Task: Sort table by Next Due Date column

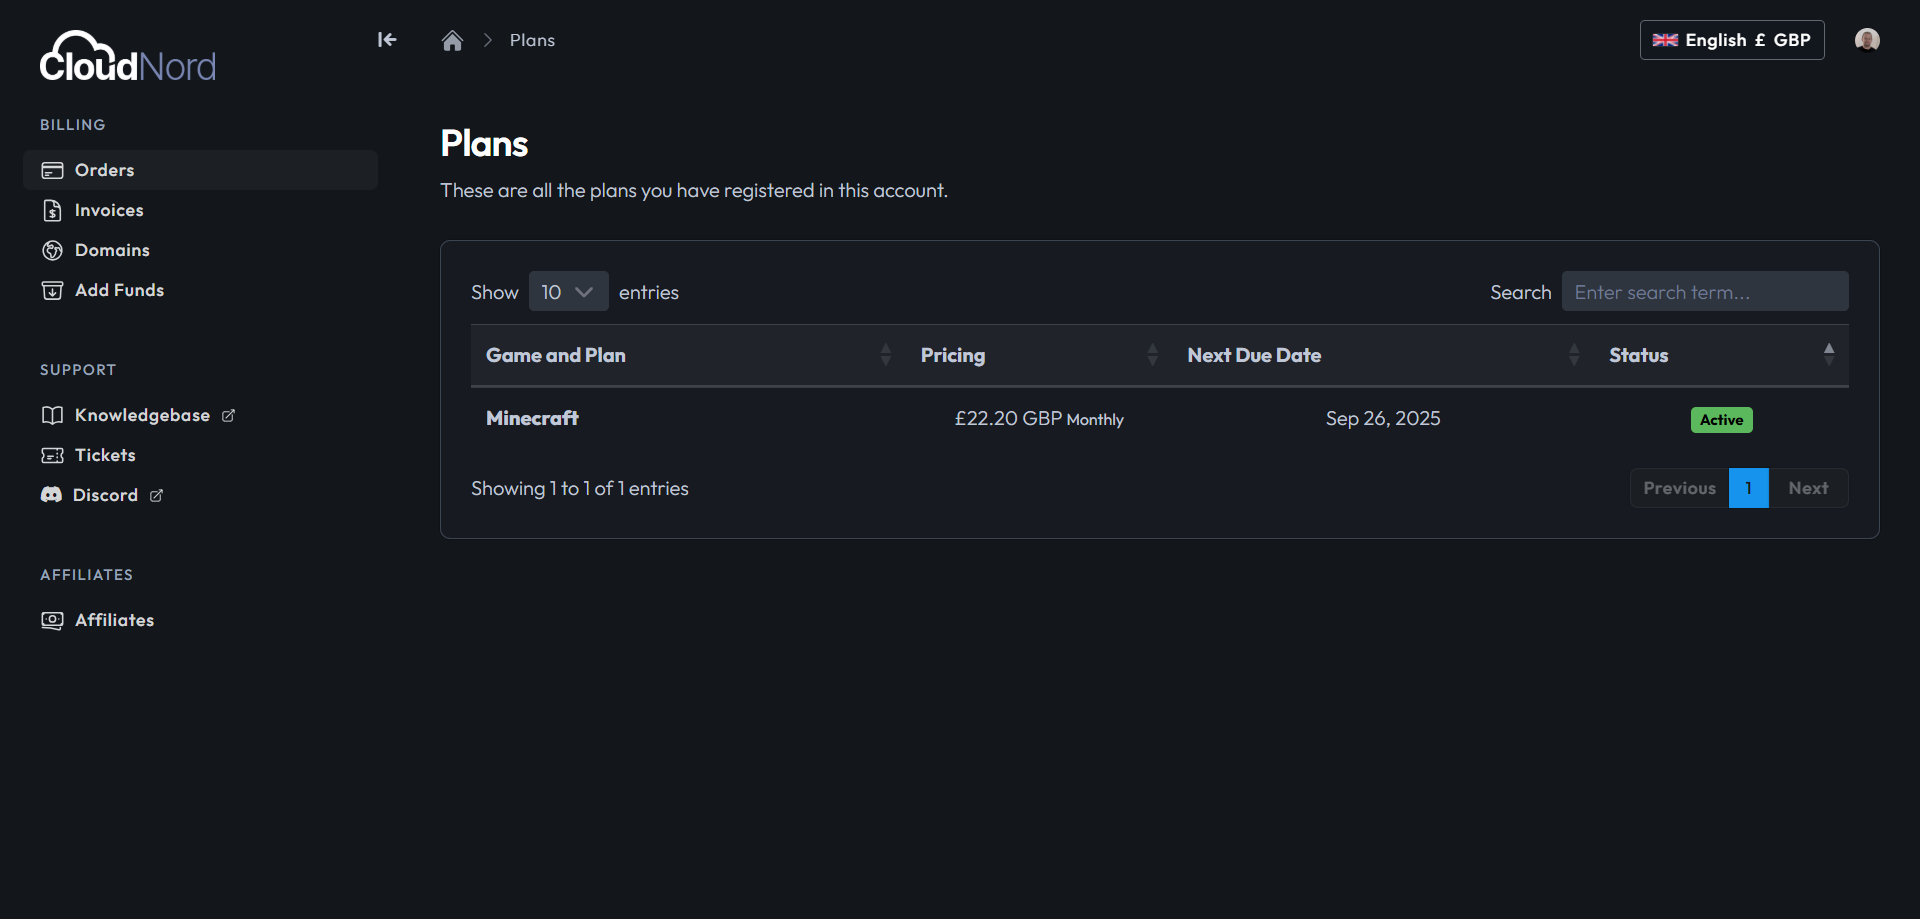Action: [1254, 355]
